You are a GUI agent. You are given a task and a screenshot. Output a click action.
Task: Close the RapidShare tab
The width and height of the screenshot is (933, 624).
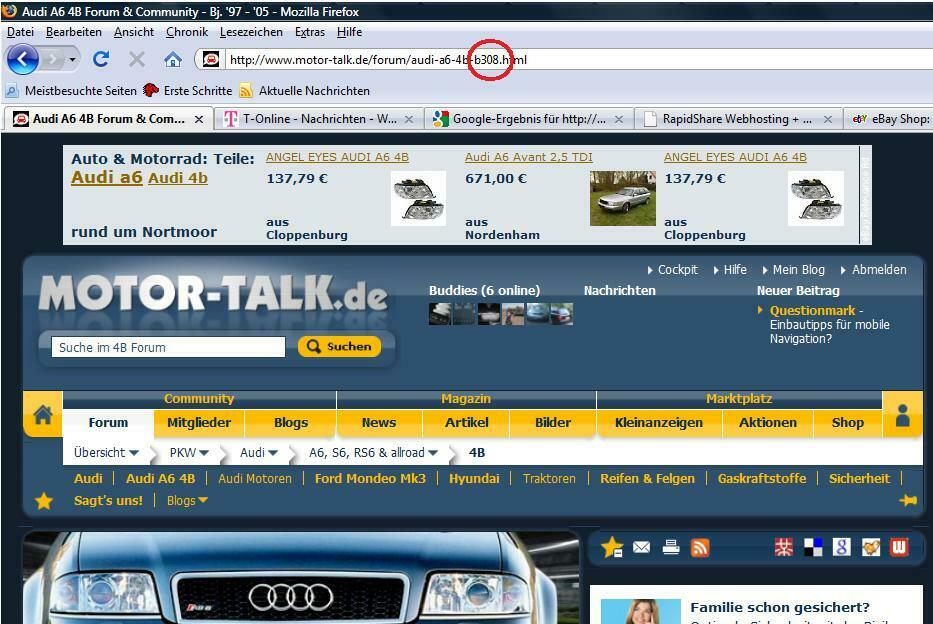tap(828, 120)
